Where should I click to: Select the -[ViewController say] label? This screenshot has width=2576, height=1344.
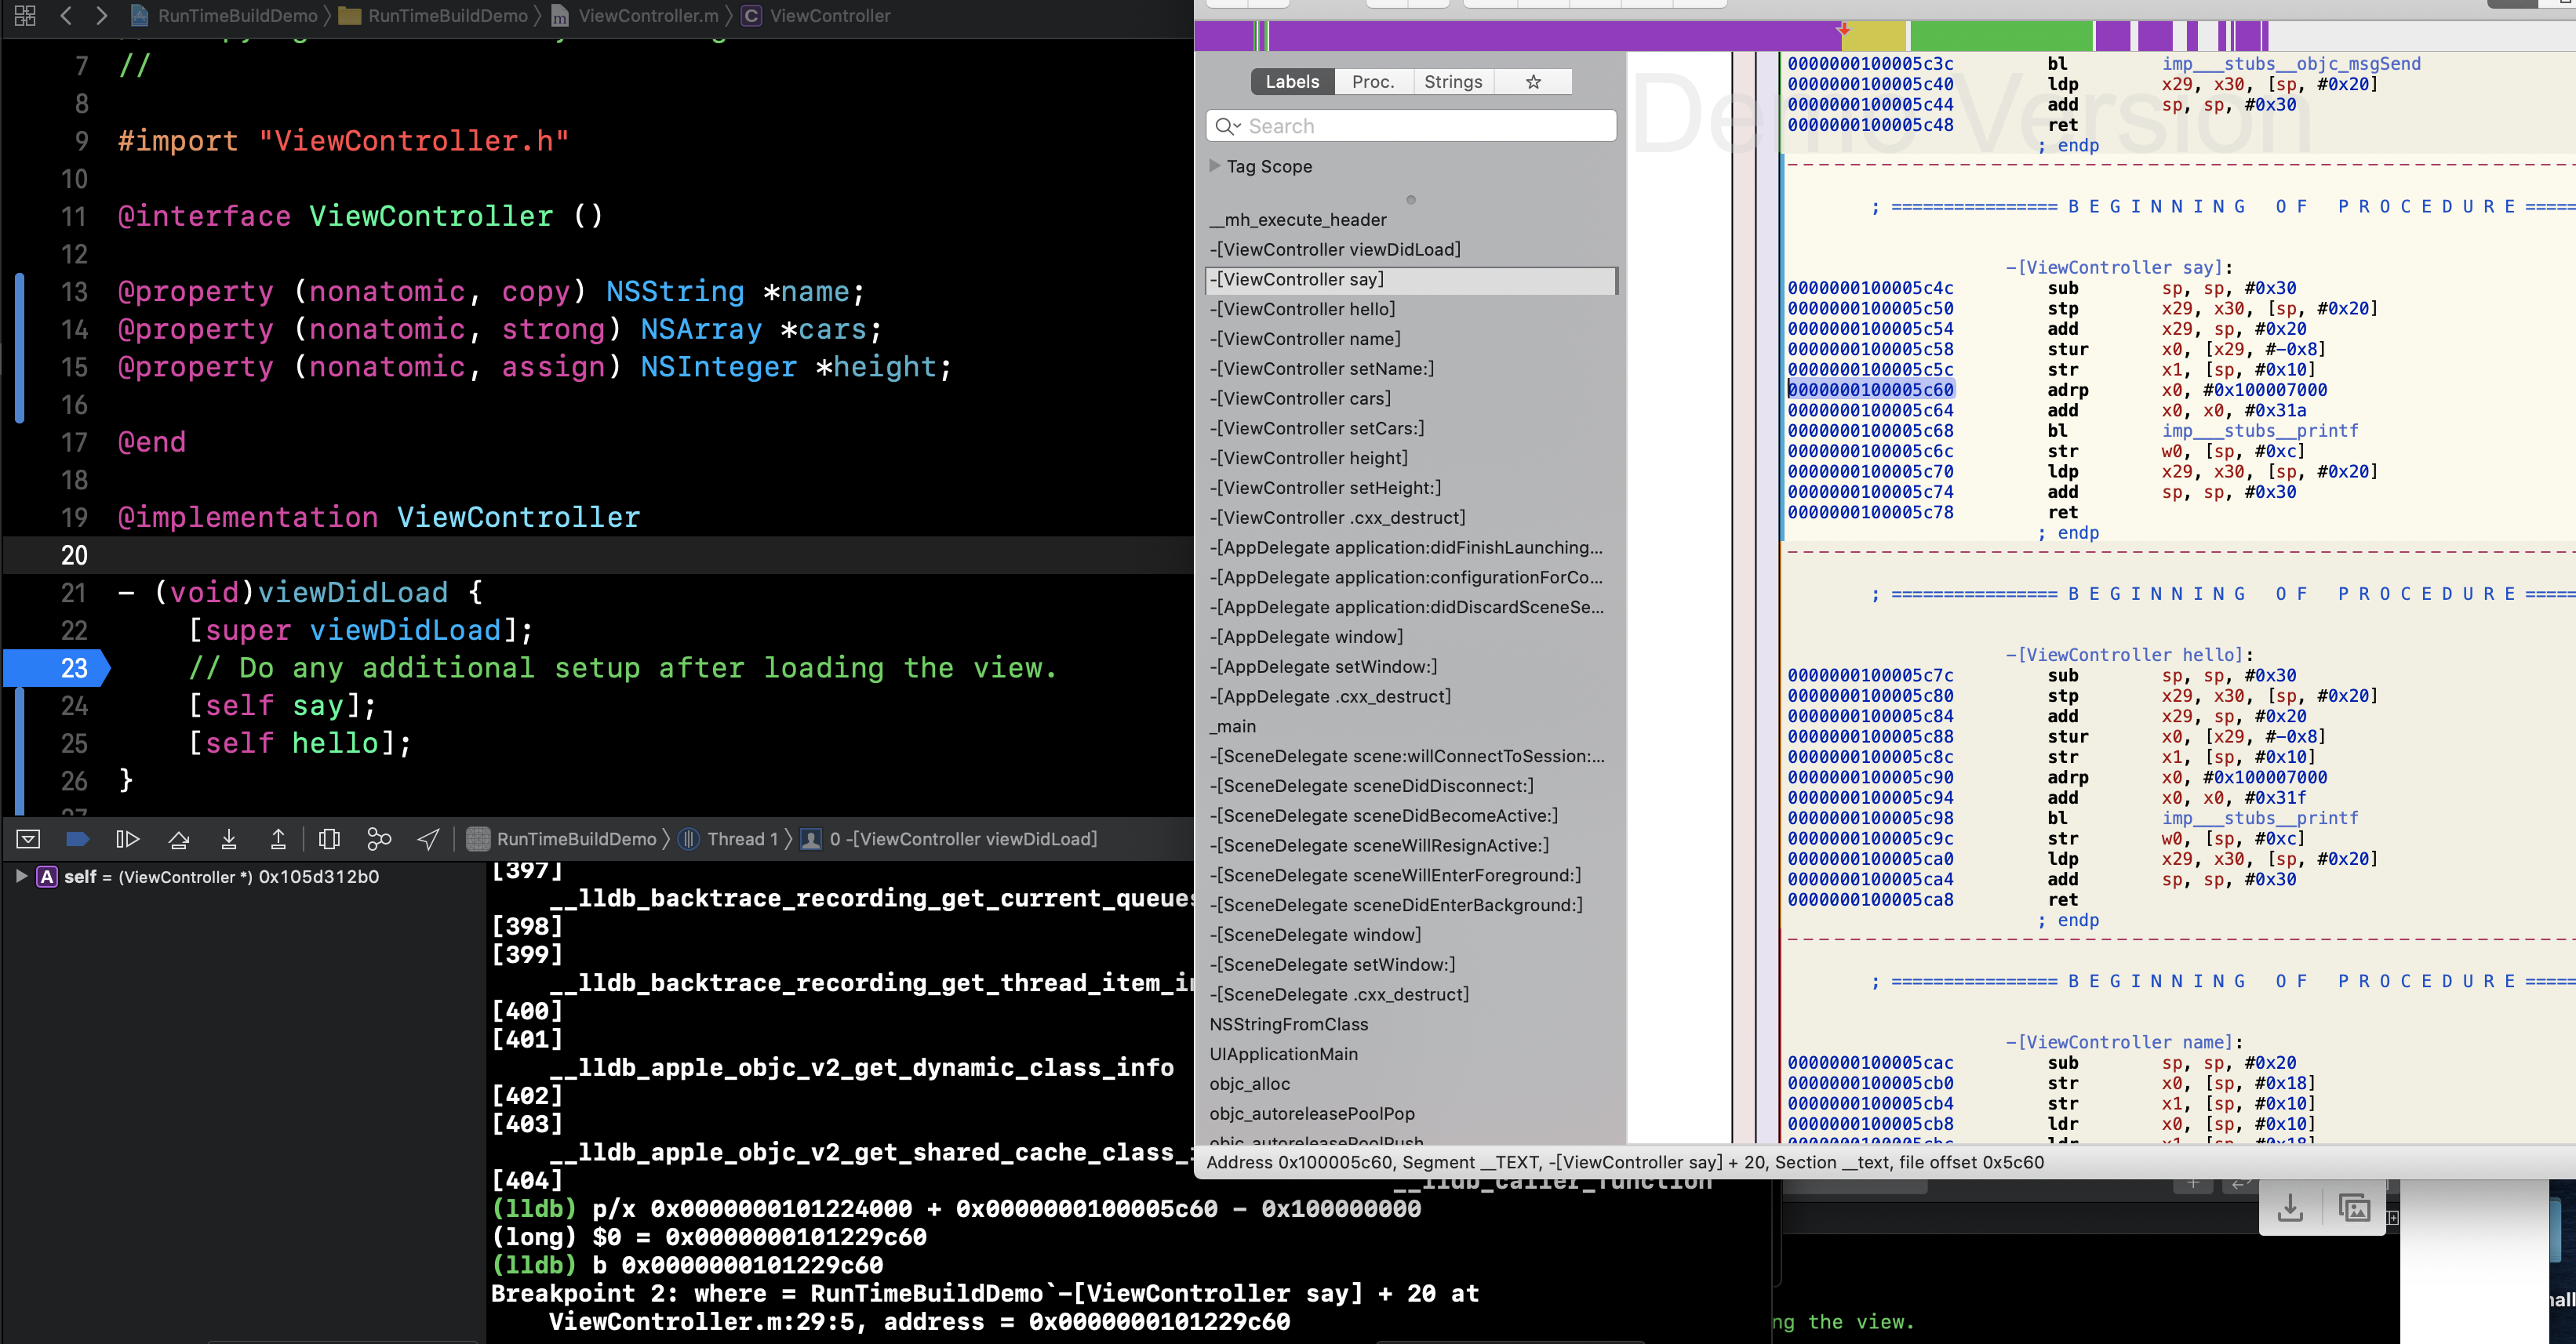1411,280
